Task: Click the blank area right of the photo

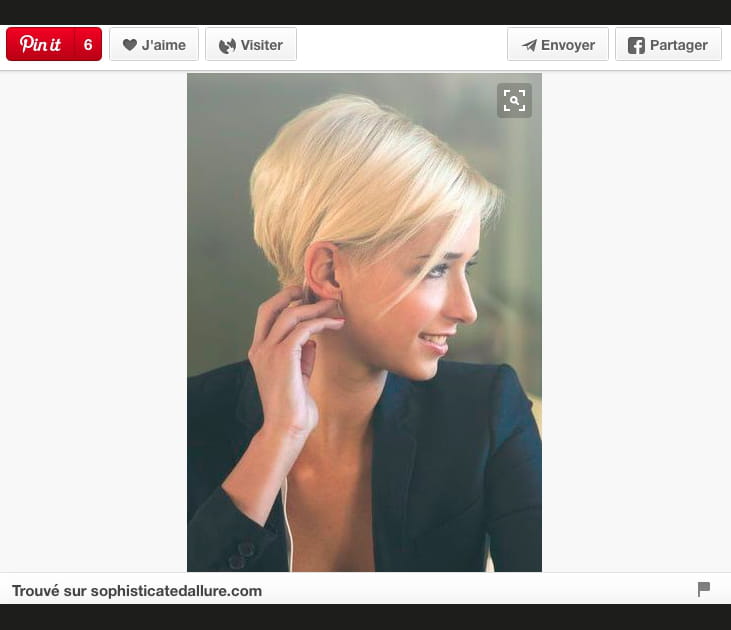Action: point(635,320)
